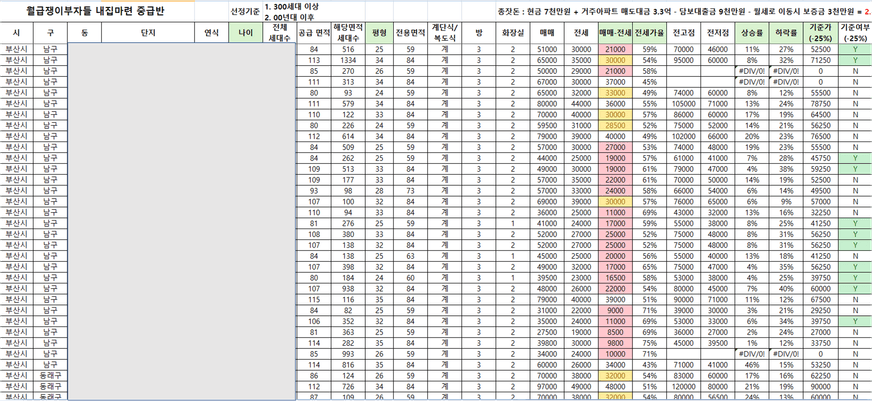The height and width of the screenshot is (401, 872).
Task: Select the '2. 00년대 이후' criteria text
Action: point(289,17)
